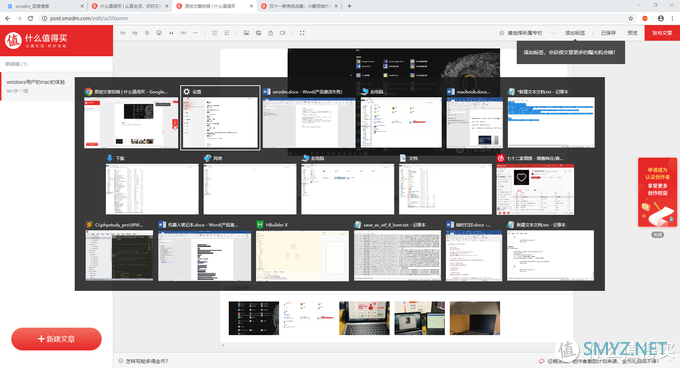Select the two-laptops photo thumbnail at bottom
Viewport: 680px width, 368px height.
click(x=420, y=318)
